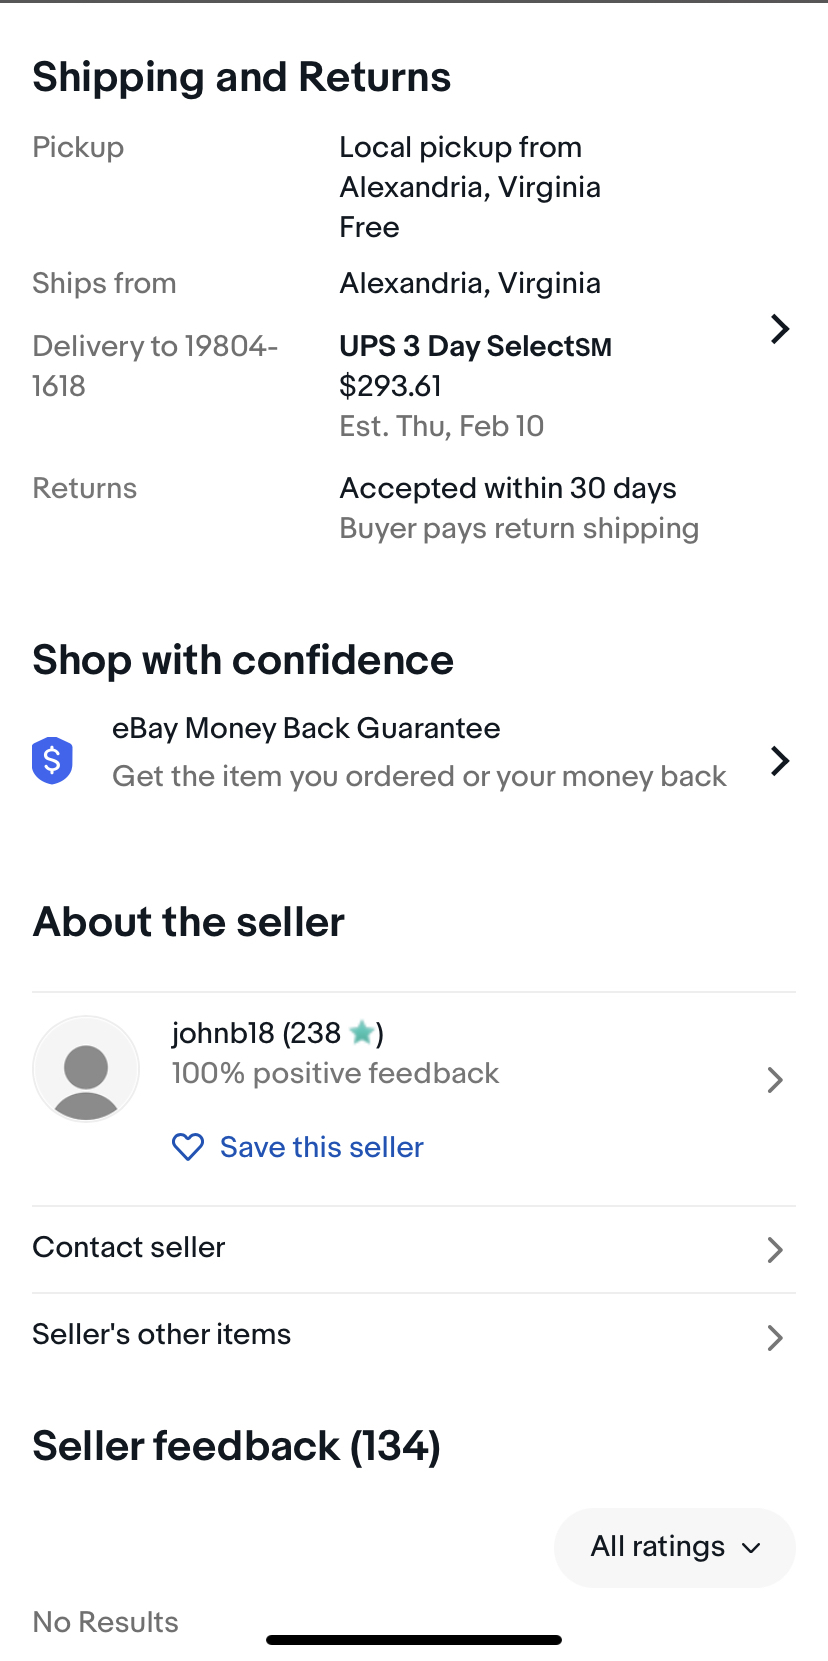Click the teal feedback star beside johnb18
This screenshot has width=828, height=1661.
click(x=362, y=1032)
